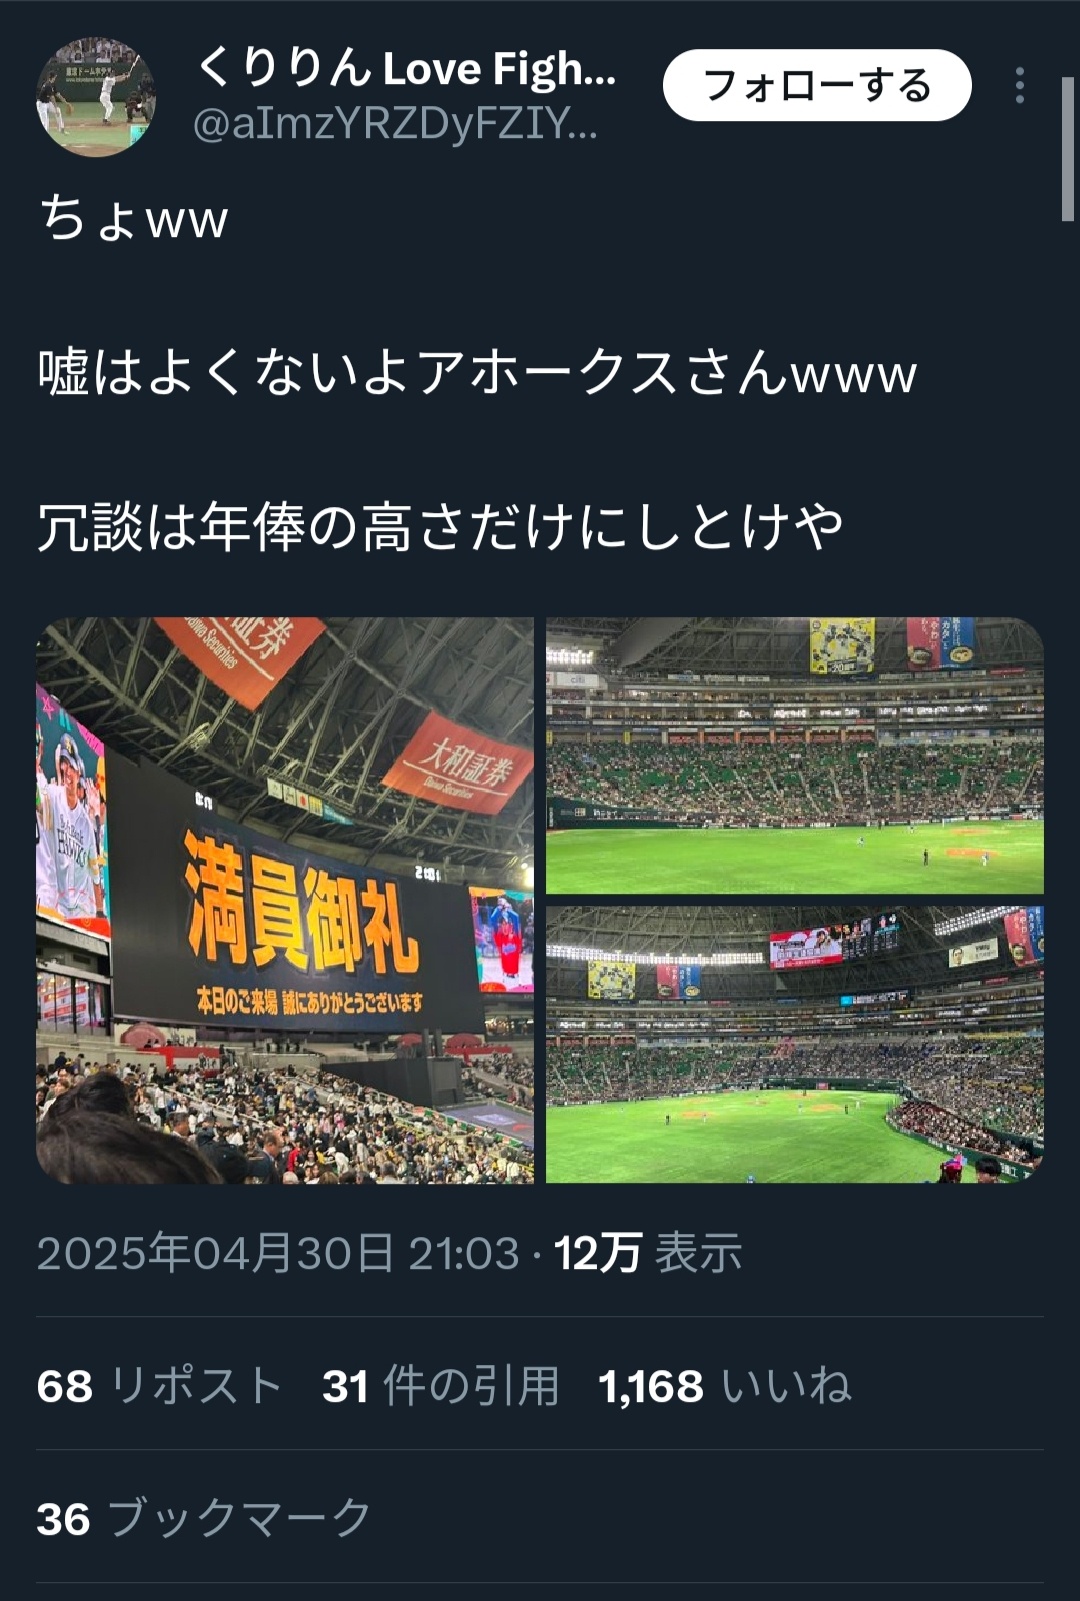Viewport: 1080px width, 1601px height.
Task: Click the scrollbar thumb at right edge
Action: (x=1067, y=148)
